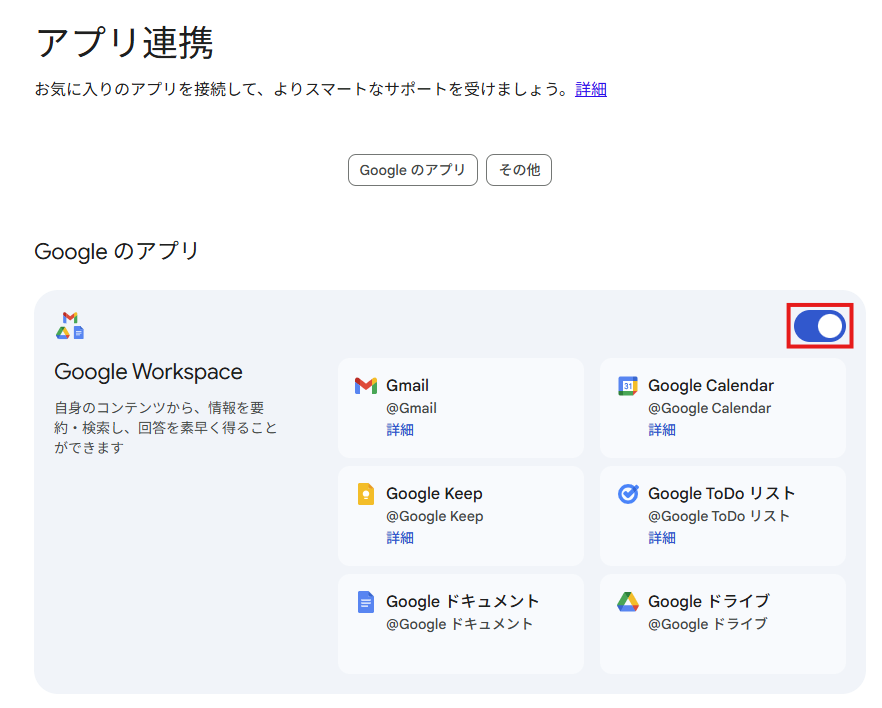Click the Google ドライブ card title
882x708 pixels.
(708, 602)
